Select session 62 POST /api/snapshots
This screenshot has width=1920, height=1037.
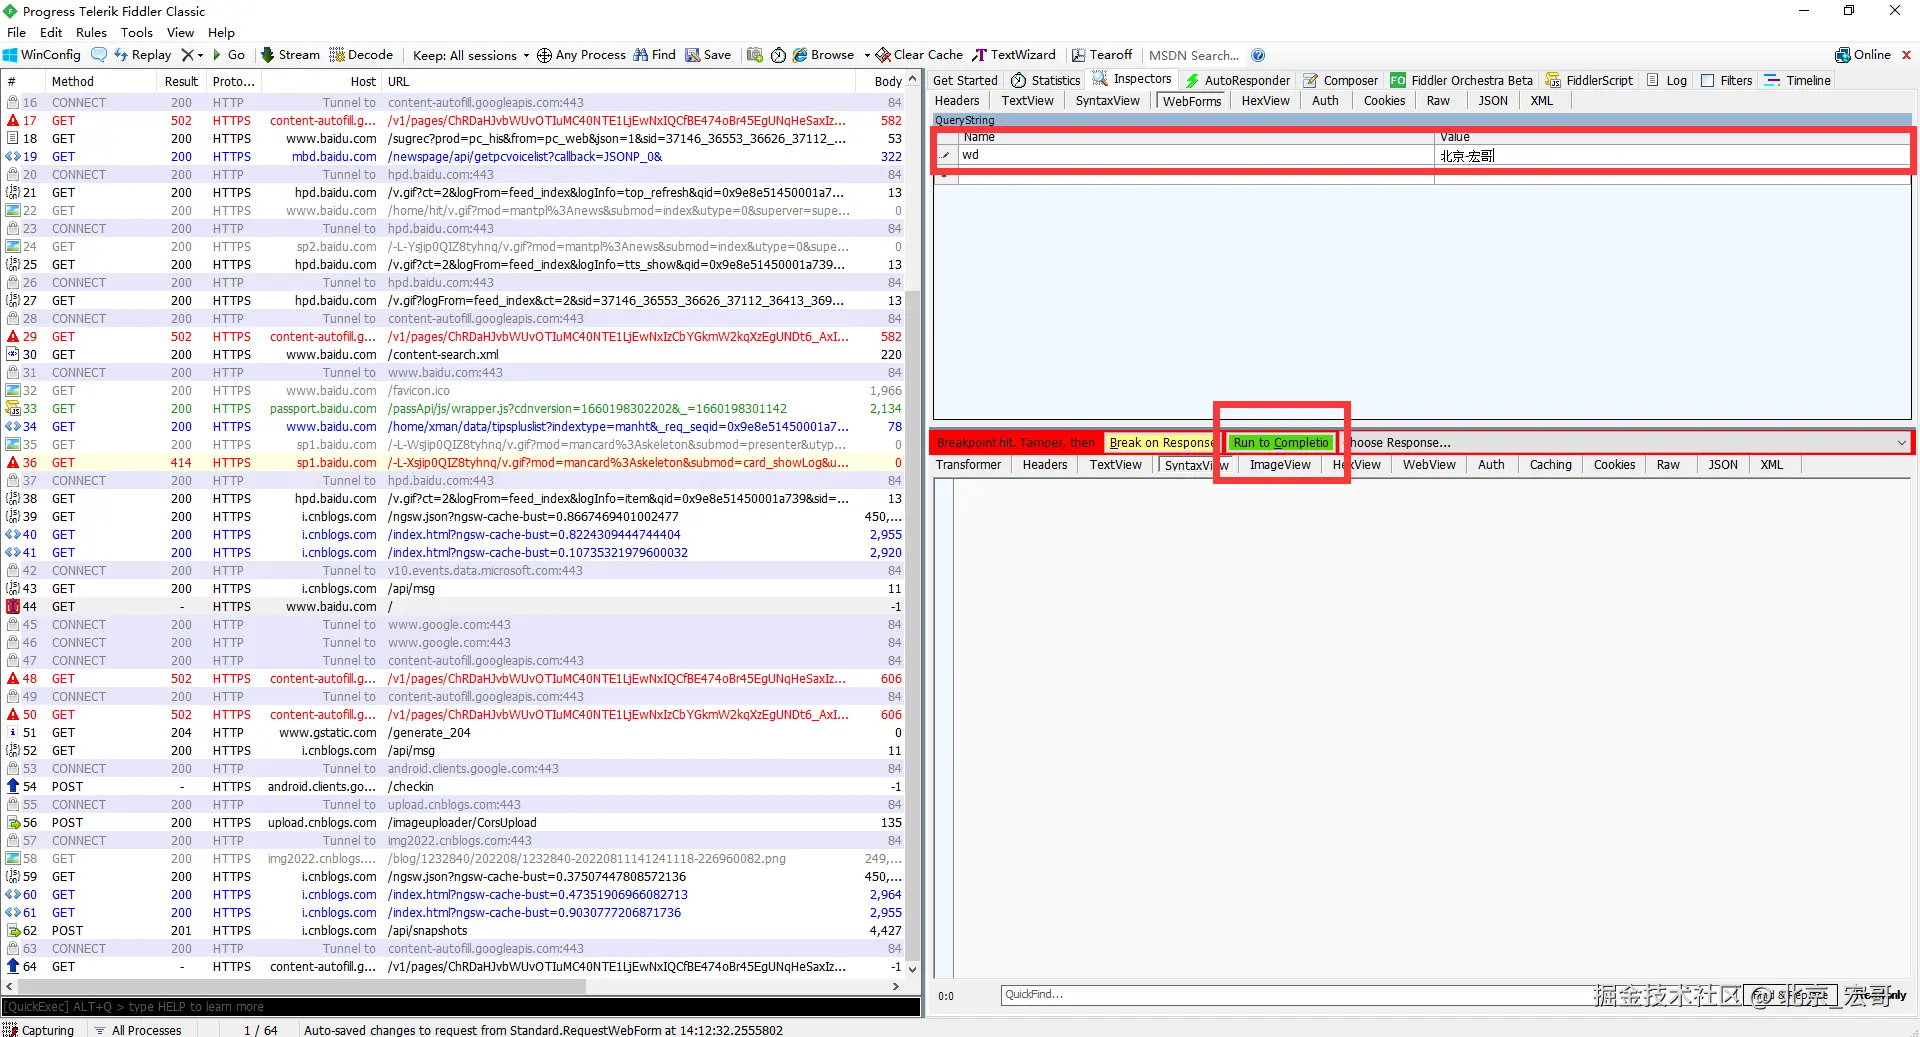(x=455, y=931)
